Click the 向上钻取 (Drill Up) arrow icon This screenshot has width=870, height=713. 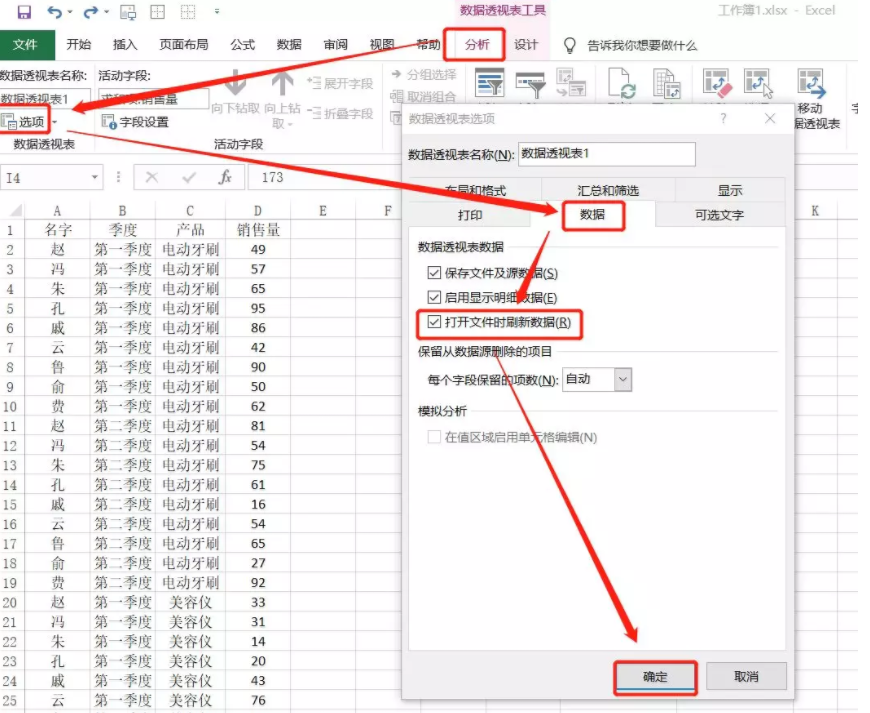(x=282, y=83)
